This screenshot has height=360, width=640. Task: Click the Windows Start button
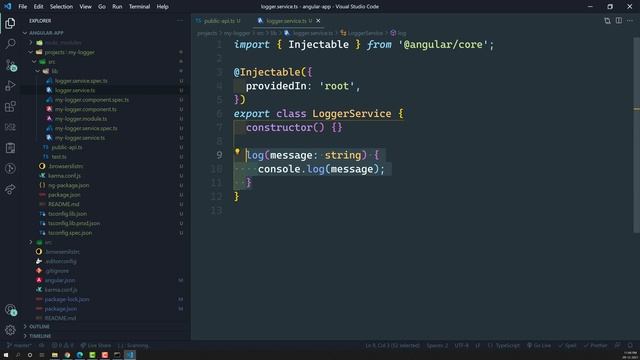pyautogui.click(x=6, y=355)
